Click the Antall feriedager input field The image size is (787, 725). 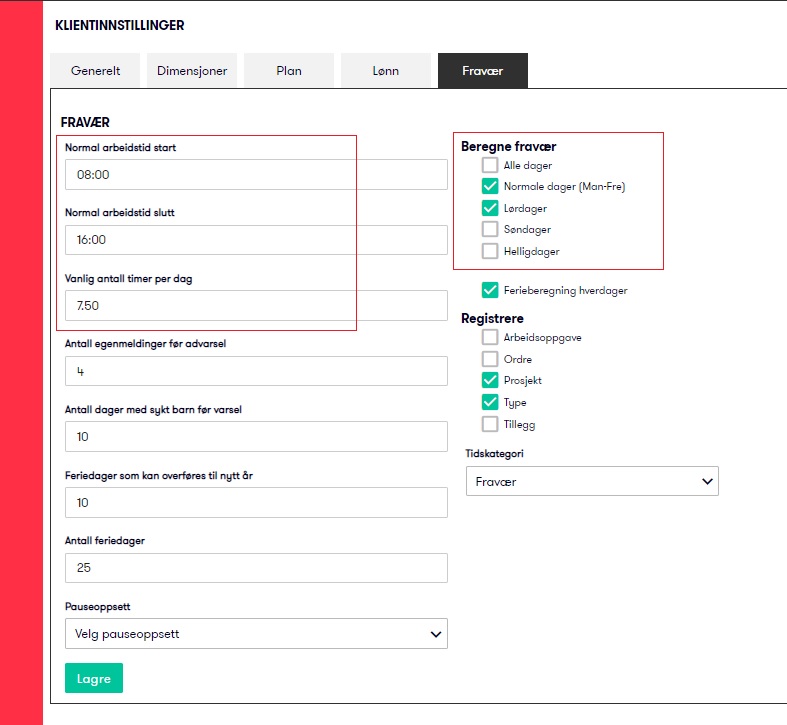coord(256,568)
